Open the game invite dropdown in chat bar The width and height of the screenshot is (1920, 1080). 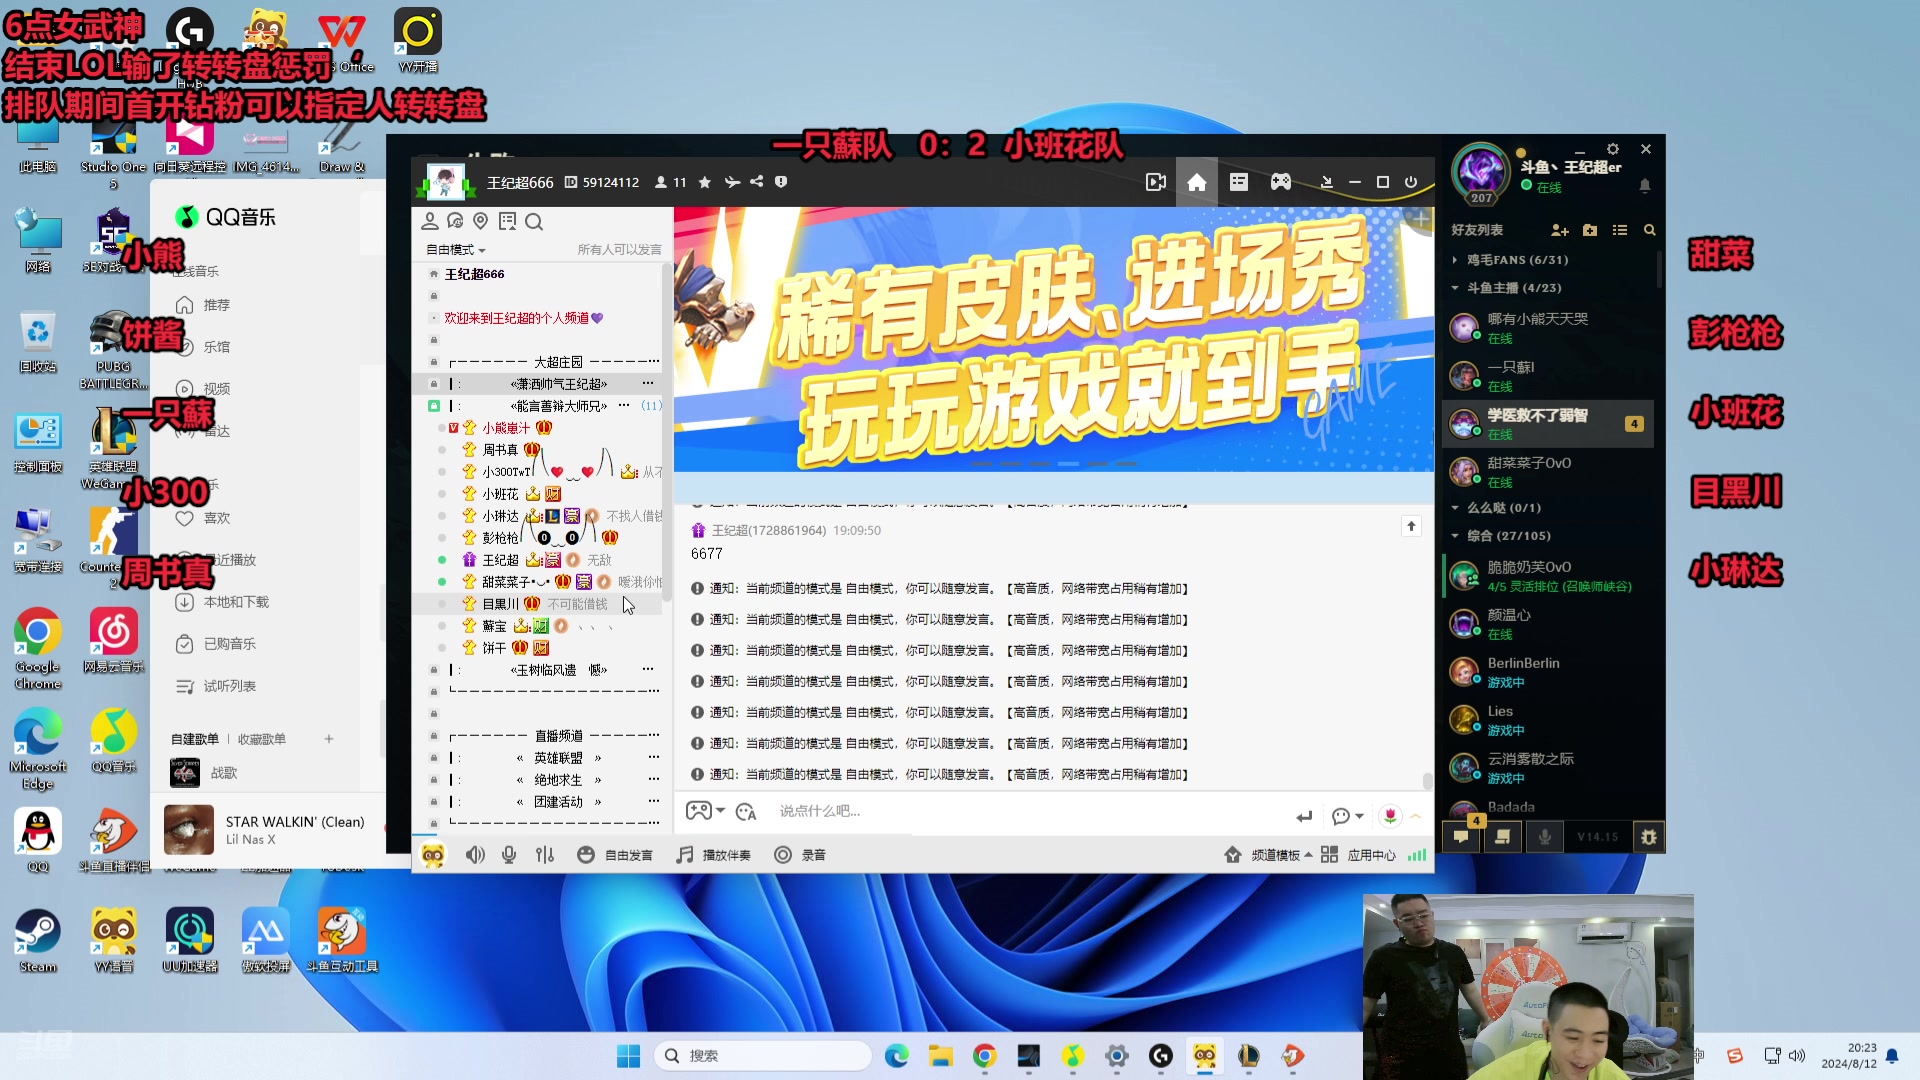click(705, 811)
